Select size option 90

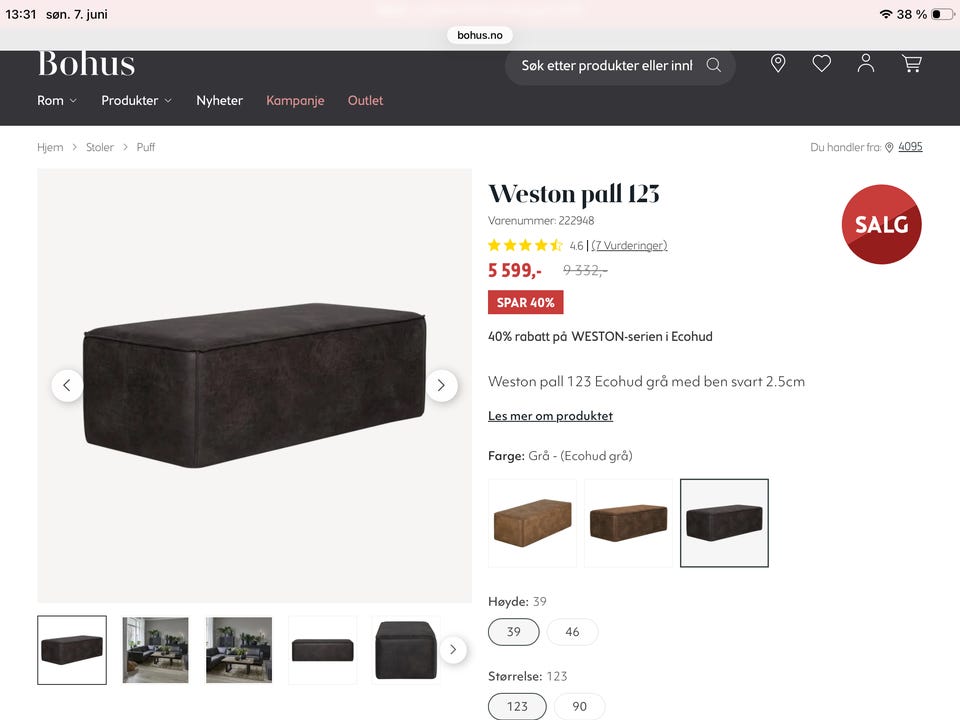click(x=579, y=707)
